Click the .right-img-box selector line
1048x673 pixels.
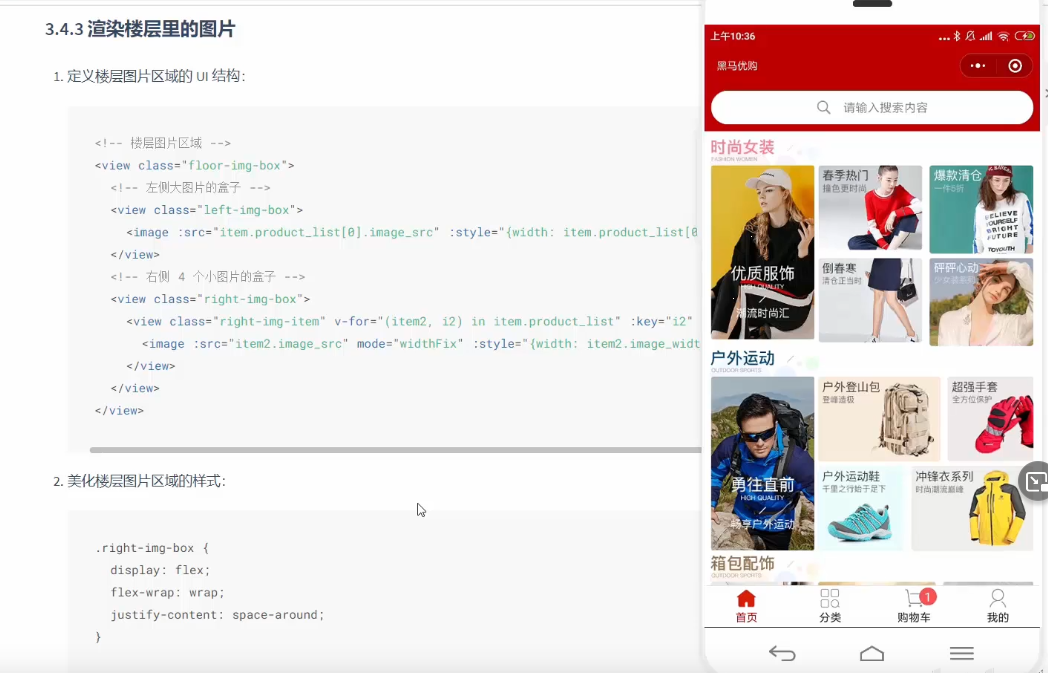[x=152, y=548]
